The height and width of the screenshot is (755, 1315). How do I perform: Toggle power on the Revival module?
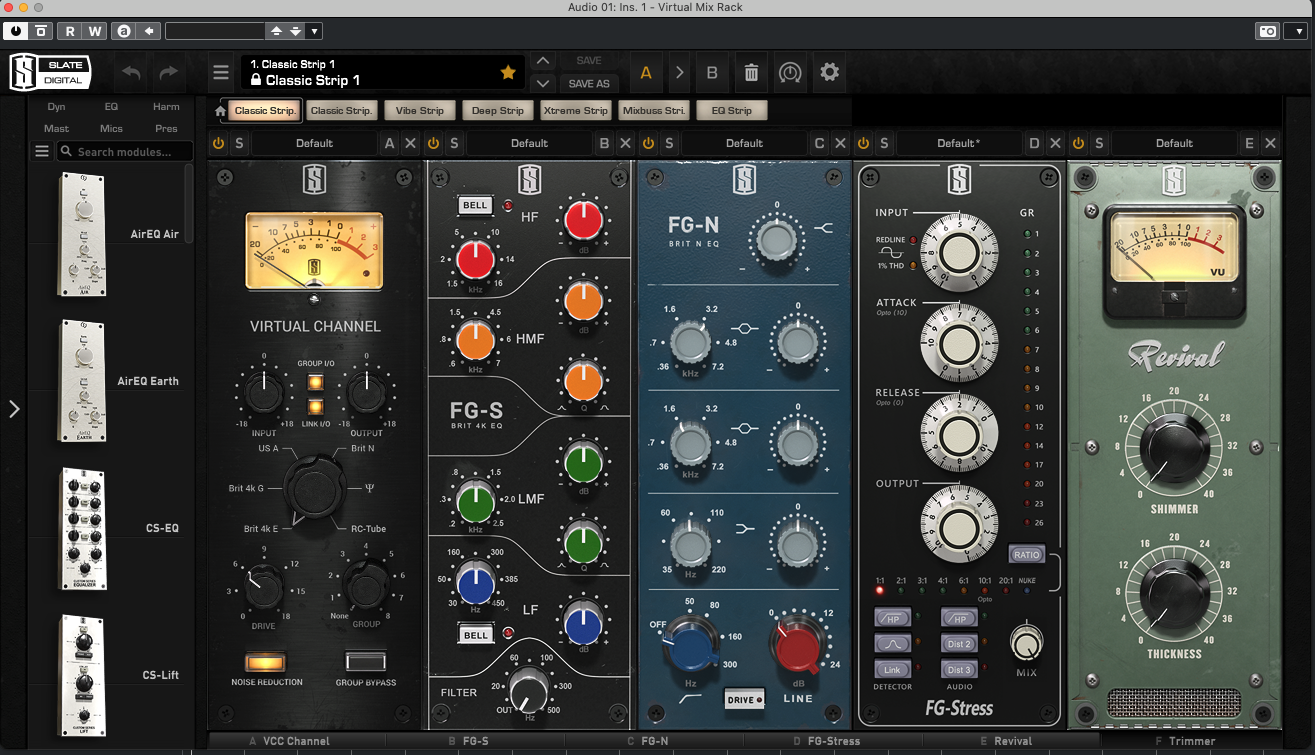point(1078,143)
